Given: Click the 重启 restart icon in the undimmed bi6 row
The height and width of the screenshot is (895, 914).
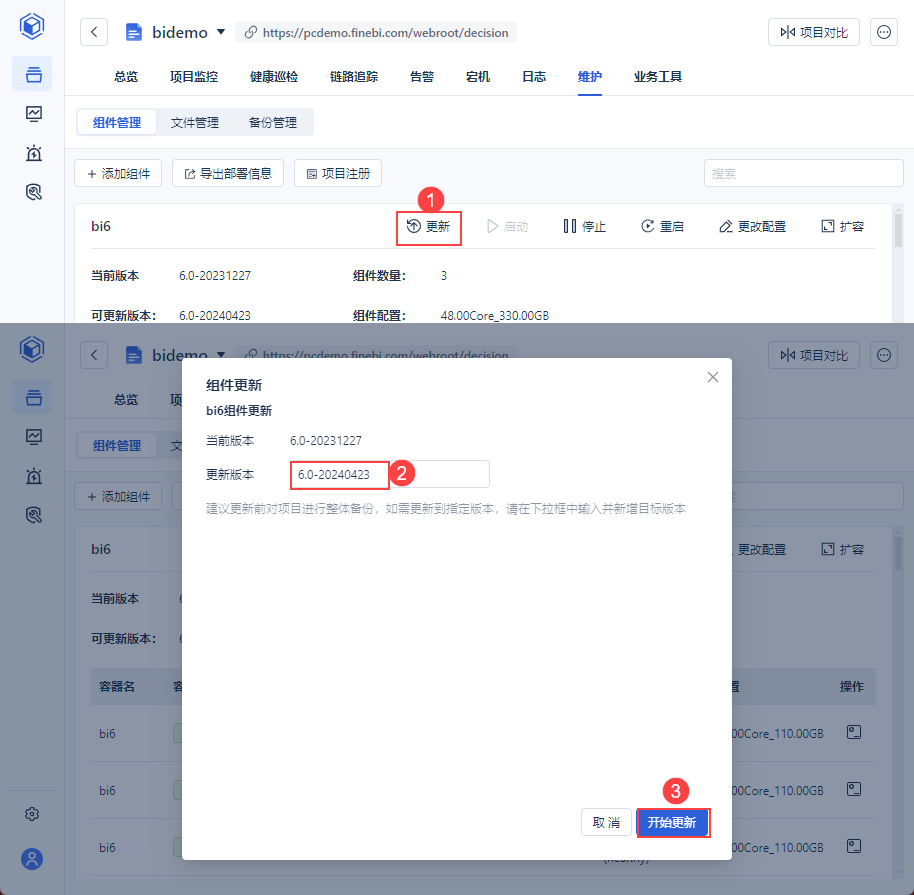Looking at the screenshot, I should pyautogui.click(x=647, y=226).
